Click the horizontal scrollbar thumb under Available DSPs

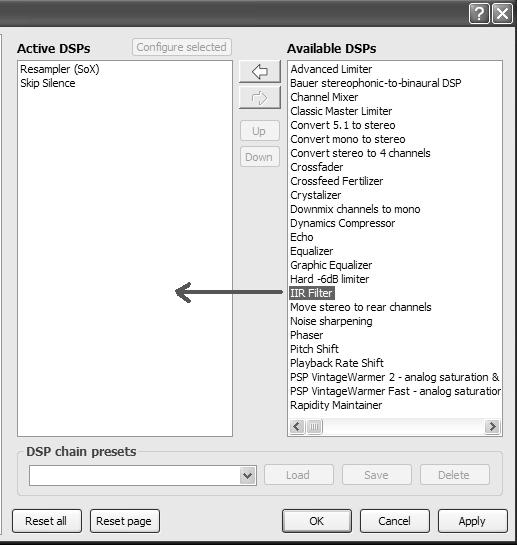point(314,426)
